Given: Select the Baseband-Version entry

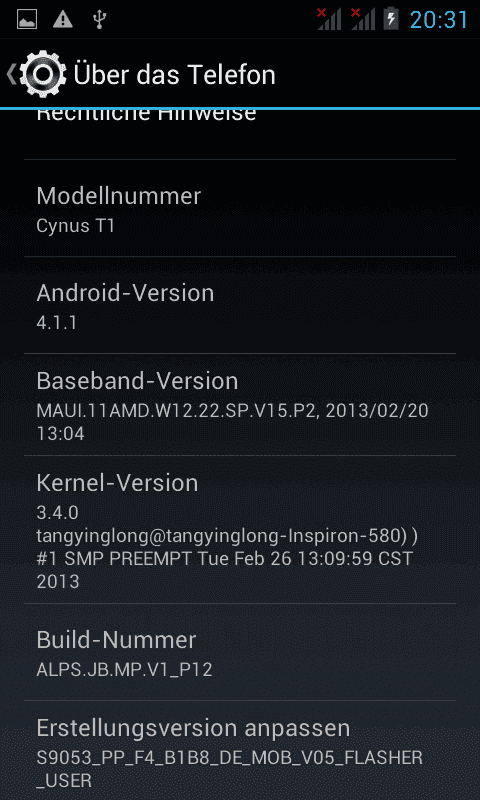Looking at the screenshot, I should (240, 405).
